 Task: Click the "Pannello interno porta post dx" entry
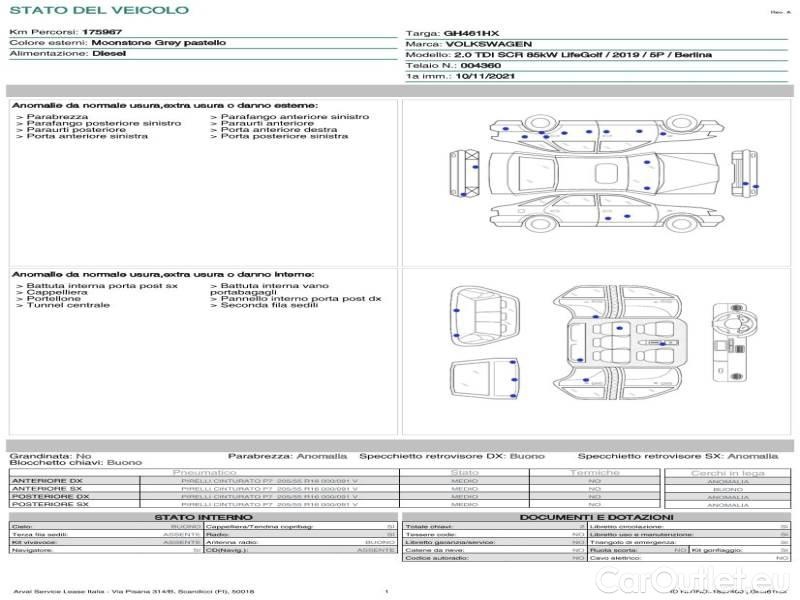[x=301, y=298]
